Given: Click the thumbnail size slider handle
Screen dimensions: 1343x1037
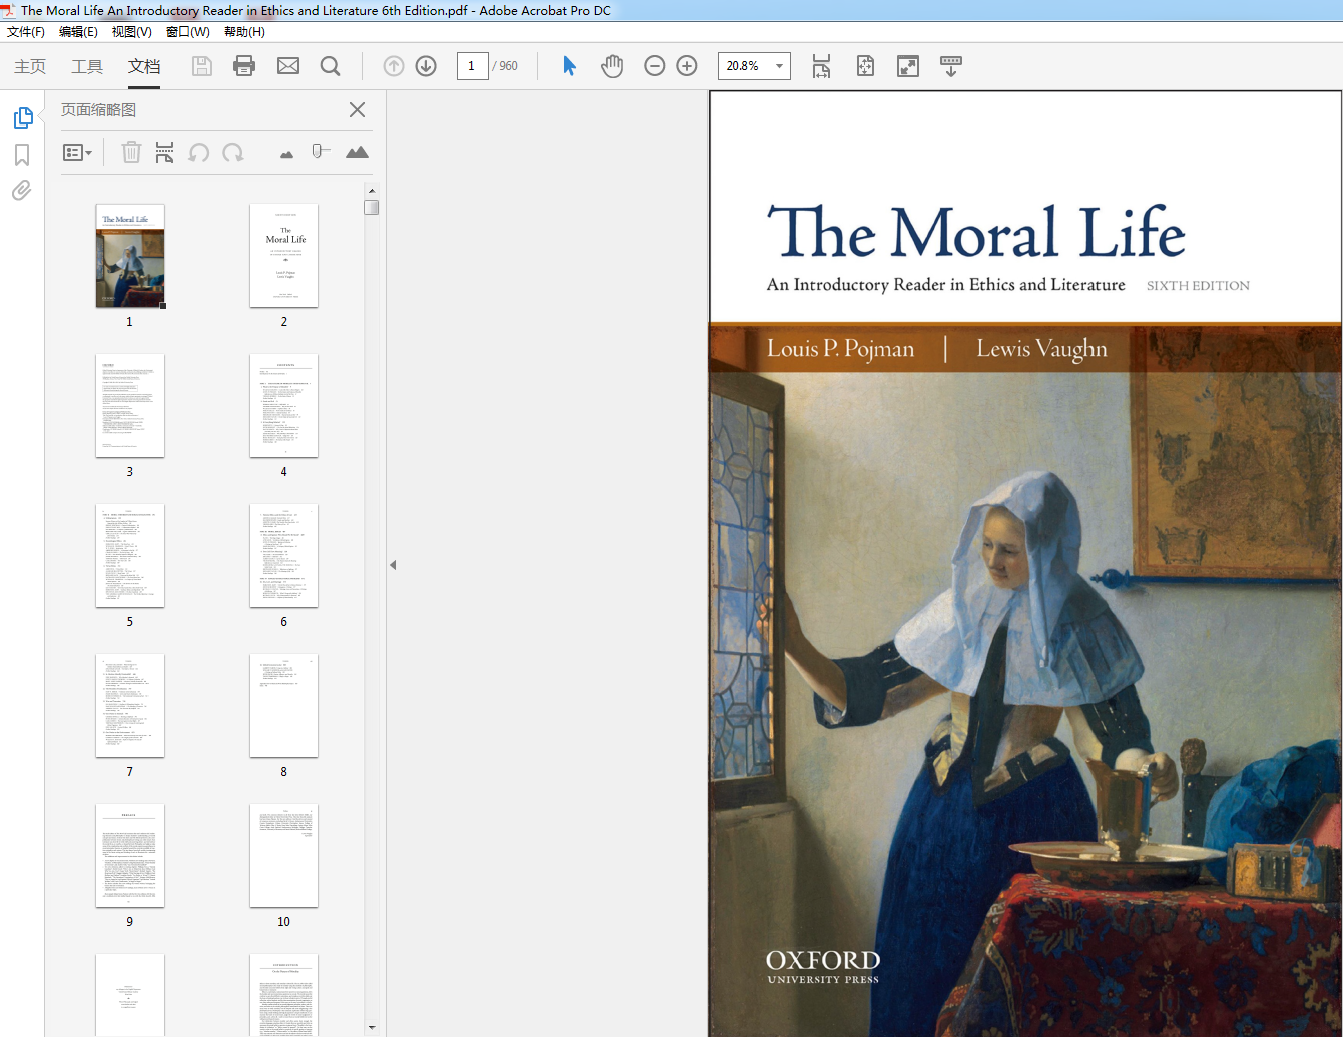Looking at the screenshot, I should coord(318,151).
